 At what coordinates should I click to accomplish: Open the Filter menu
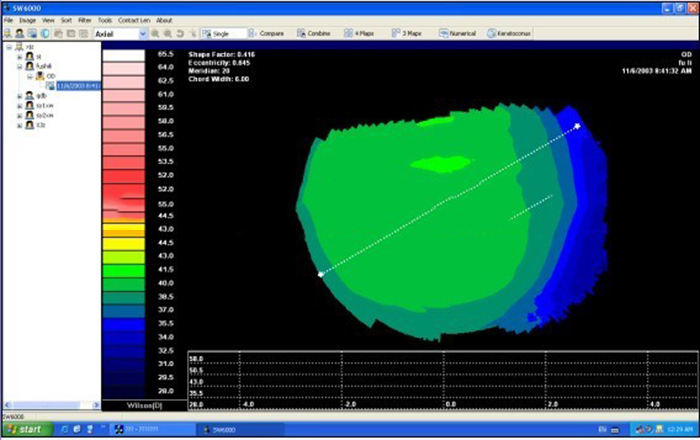(84, 20)
